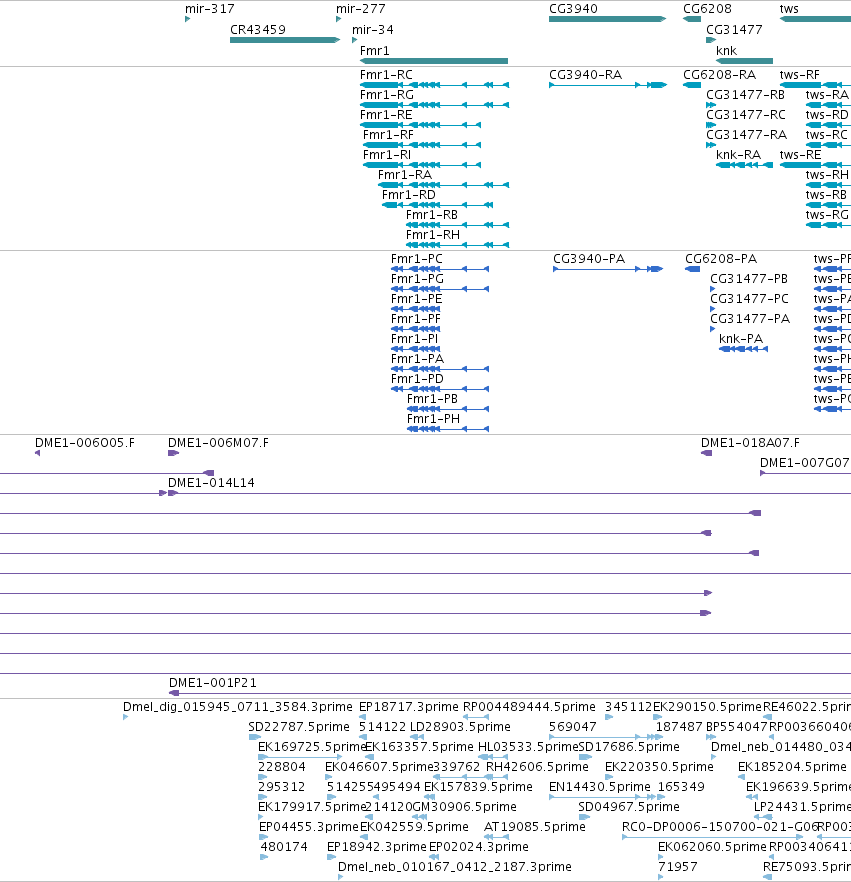
Task: Select the DME1-006O05.F clone label
Action: pos(85,443)
